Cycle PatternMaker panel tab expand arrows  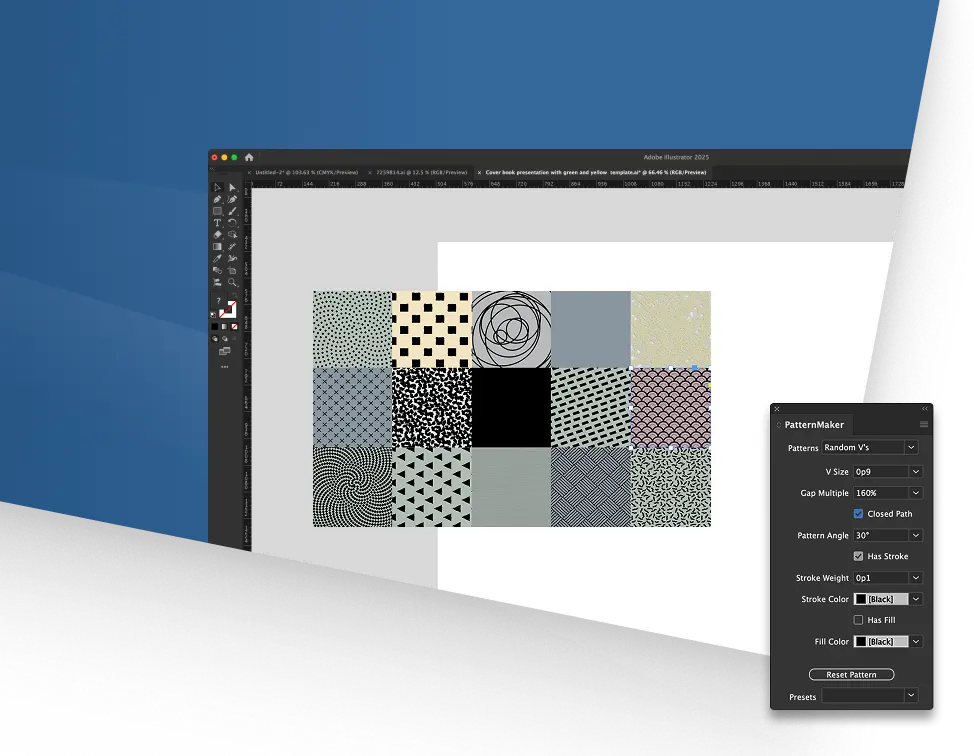tap(778, 425)
